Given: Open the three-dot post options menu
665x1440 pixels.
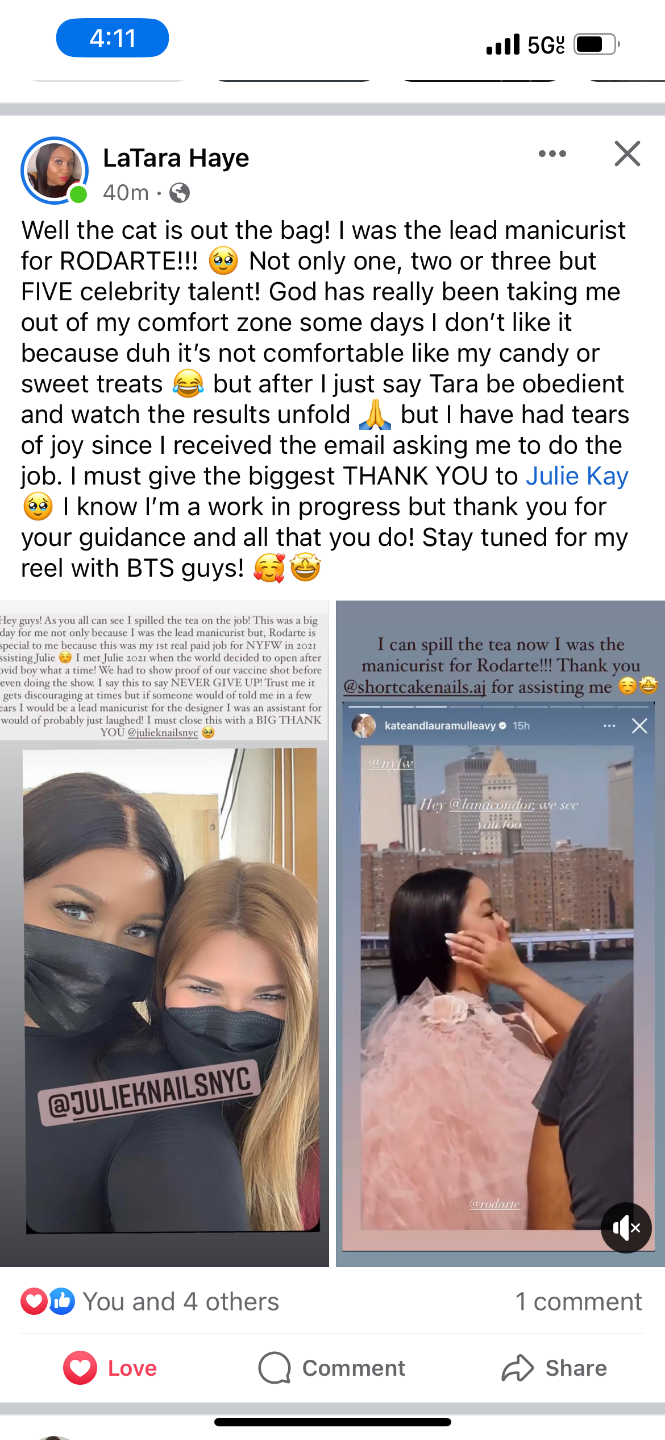Looking at the screenshot, I should (x=552, y=154).
